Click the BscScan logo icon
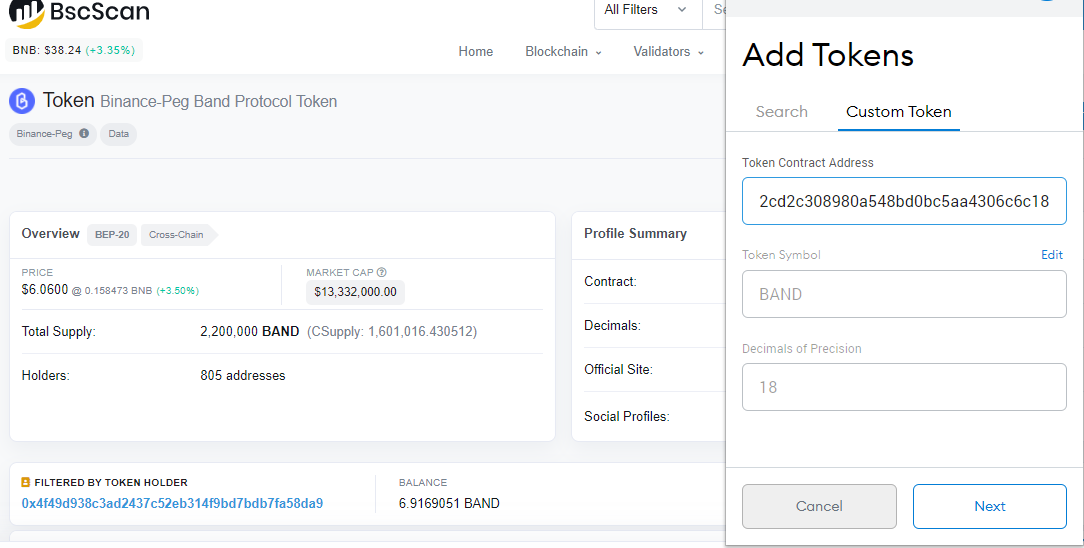 [26, 12]
